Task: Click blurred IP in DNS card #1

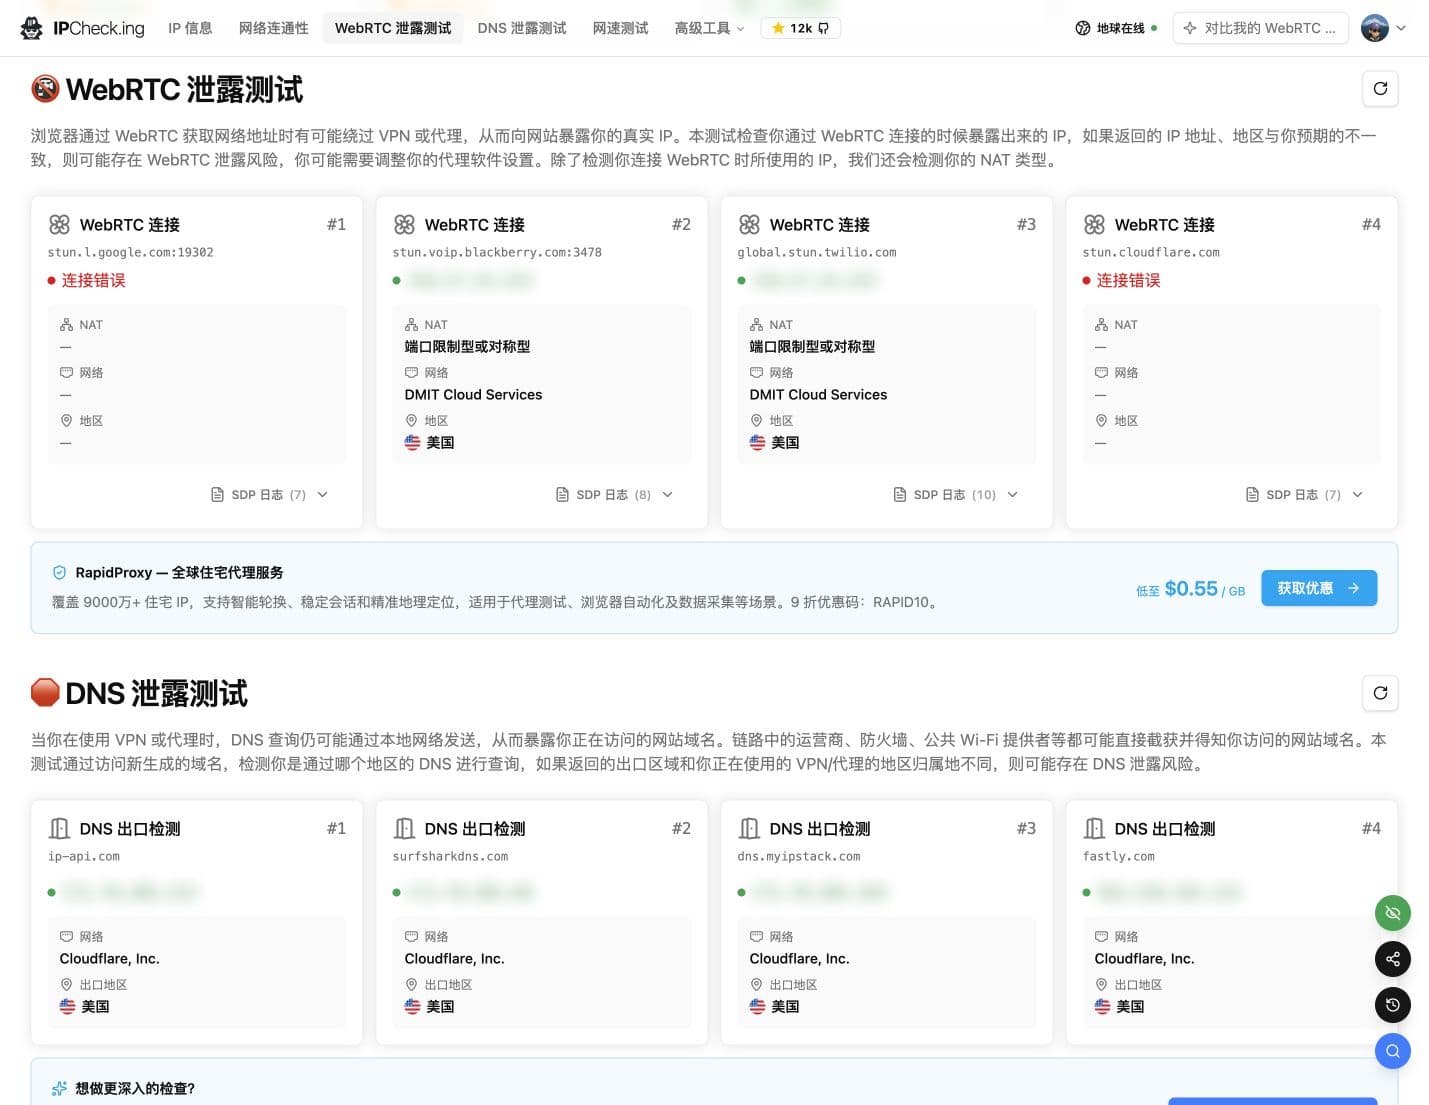Action: (x=130, y=892)
